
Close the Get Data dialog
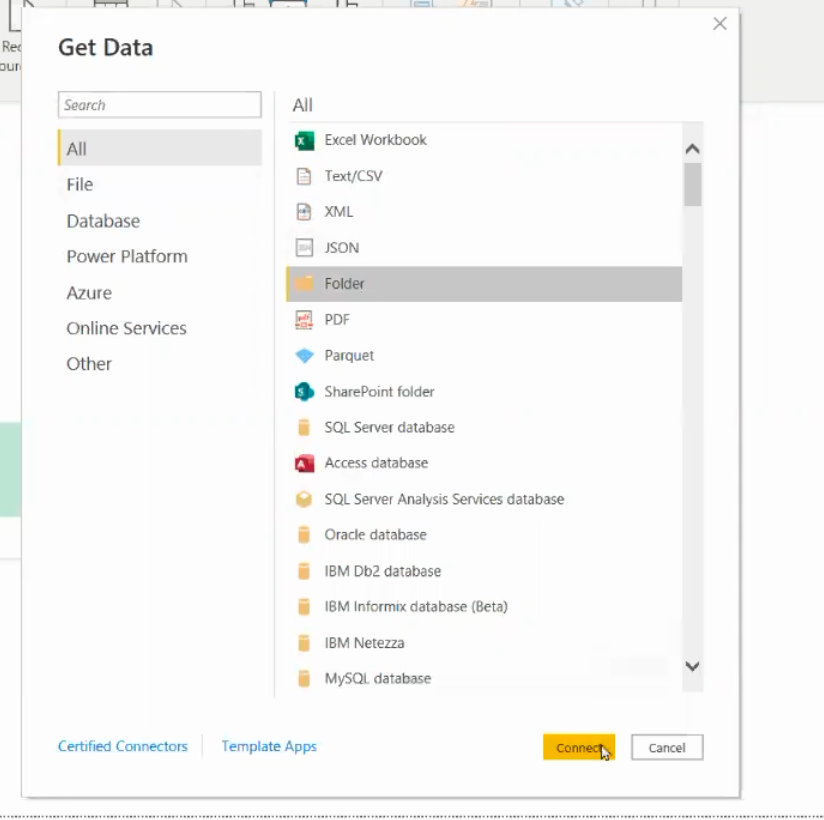720,24
